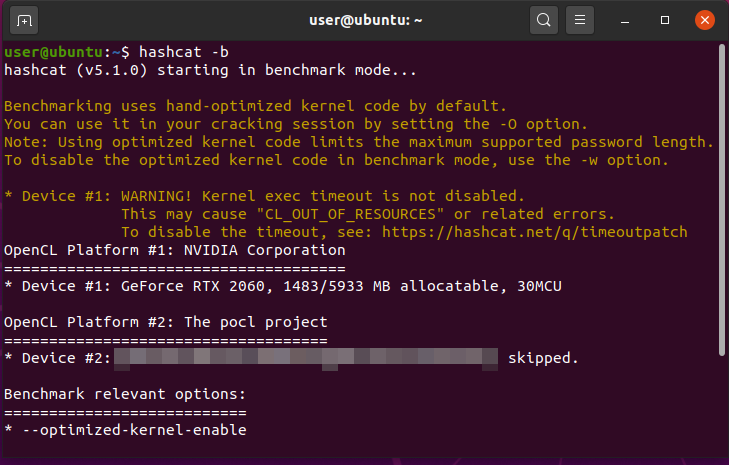Click the "Benchmark relevant options:" heading
729x465 pixels.
coord(125,394)
